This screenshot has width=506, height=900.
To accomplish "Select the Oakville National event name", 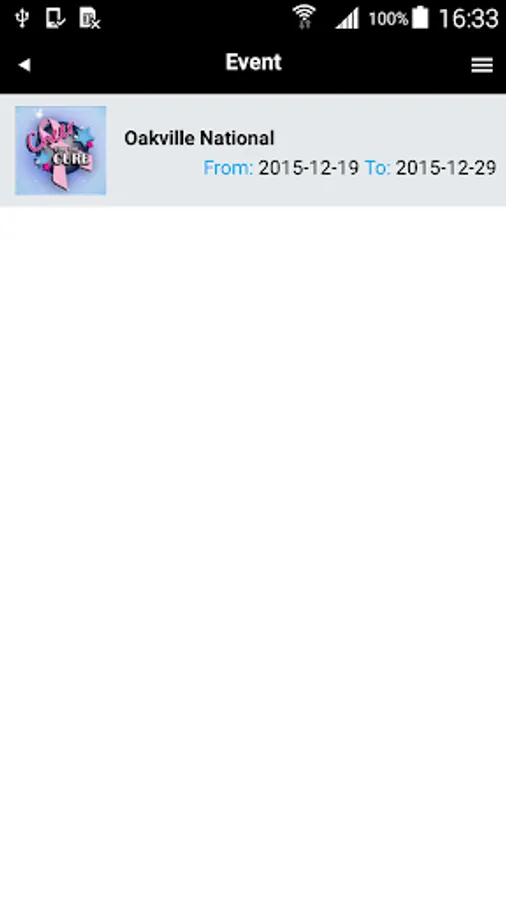I will click(x=199, y=138).
